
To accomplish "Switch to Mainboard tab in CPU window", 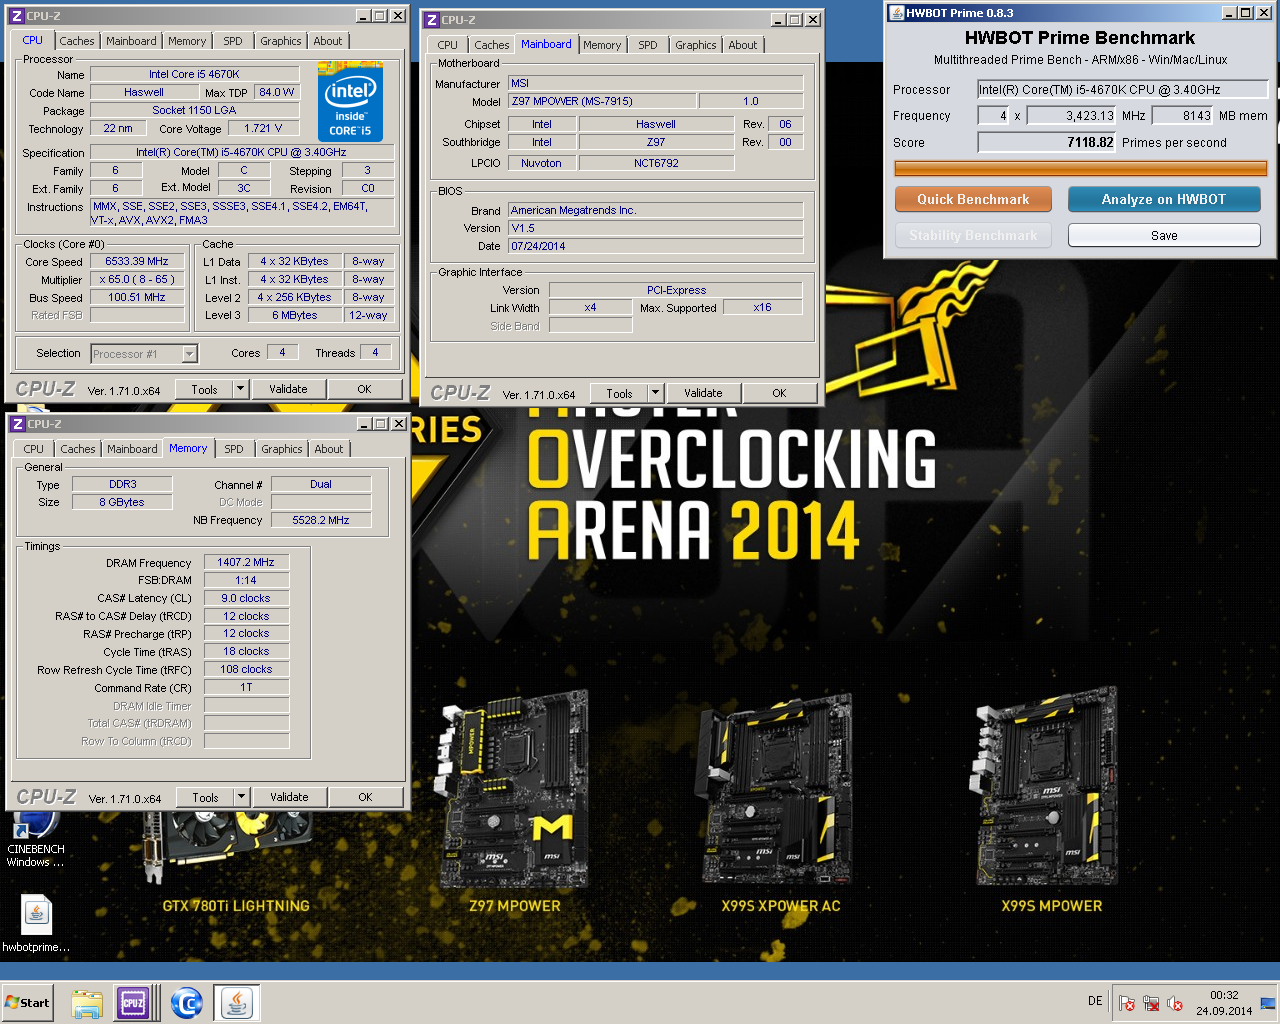I will click(x=131, y=41).
